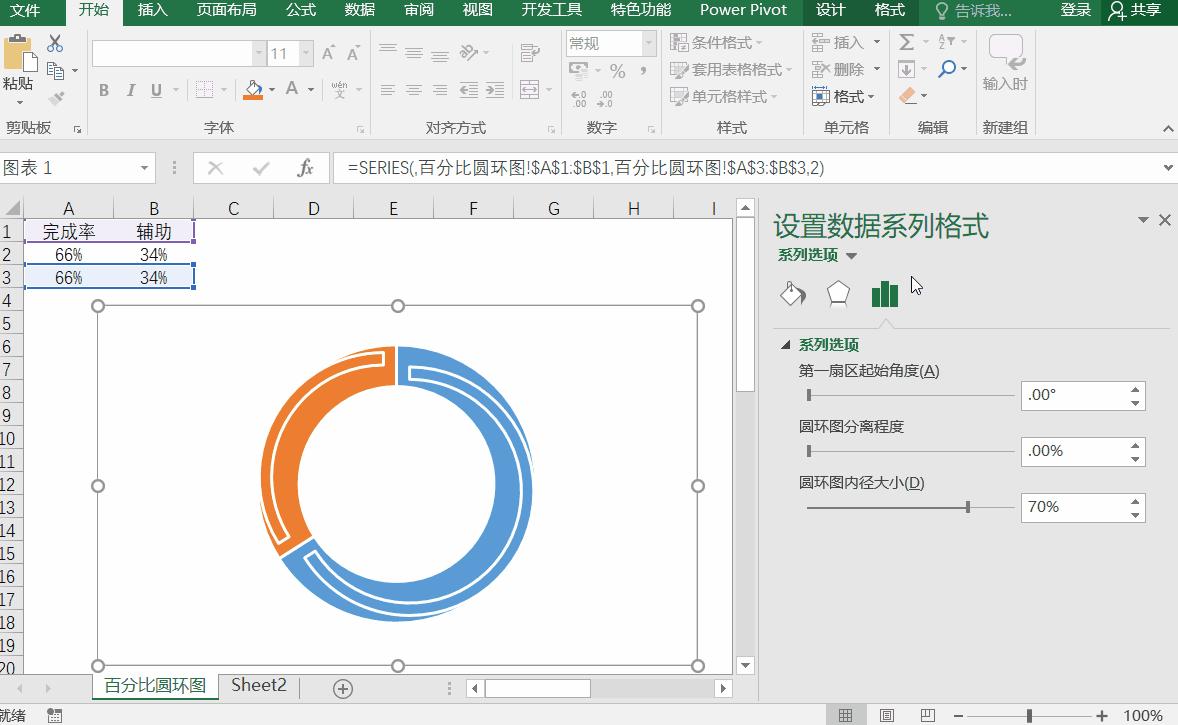1178x725 pixels.
Task: Collapse the 系列选项 section arrow
Action: coord(786,343)
